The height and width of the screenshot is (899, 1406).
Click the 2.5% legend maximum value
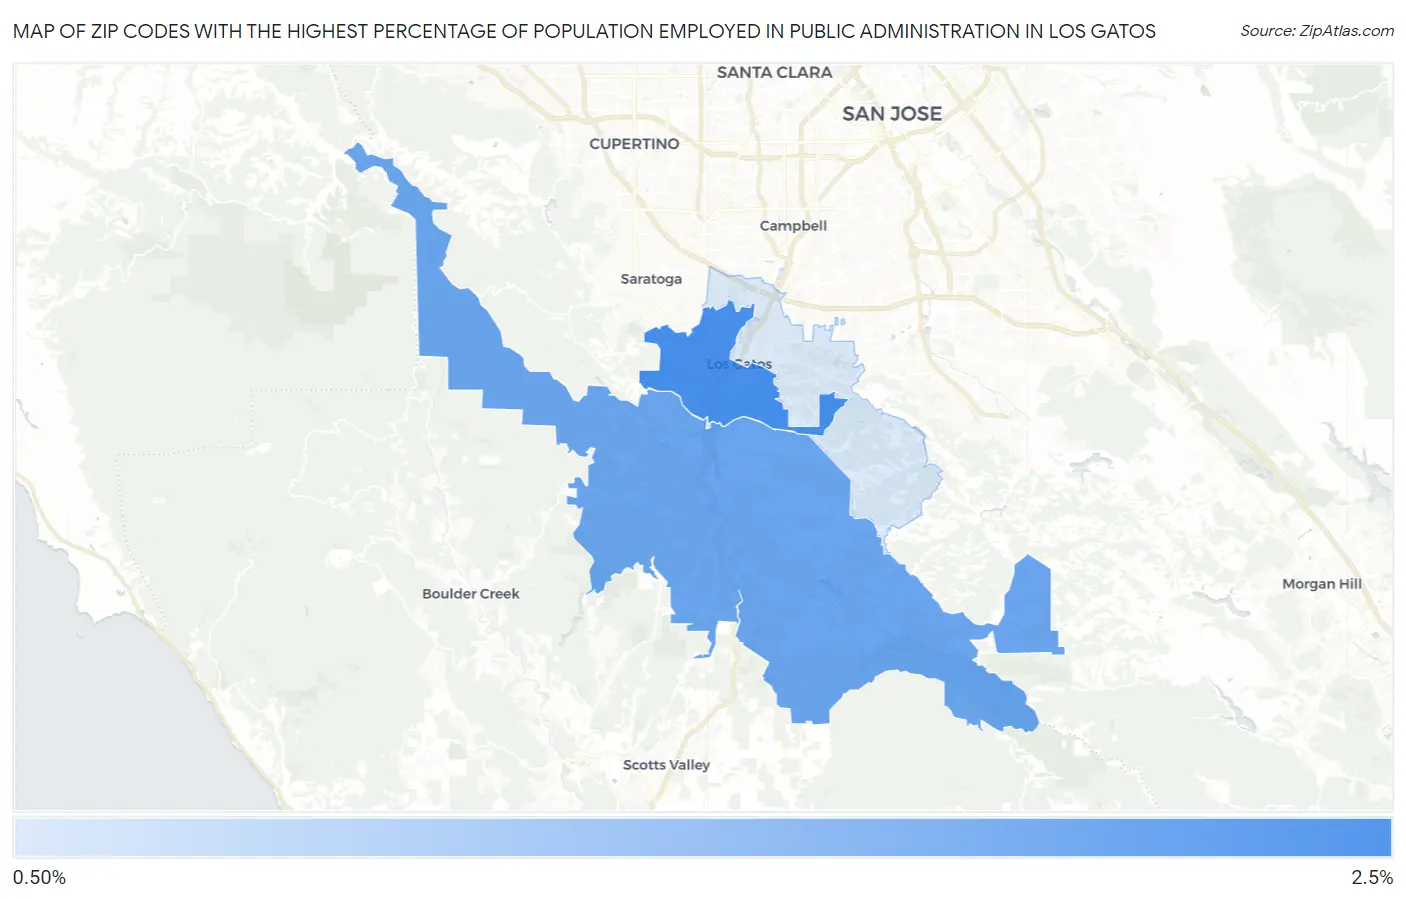1372,878
